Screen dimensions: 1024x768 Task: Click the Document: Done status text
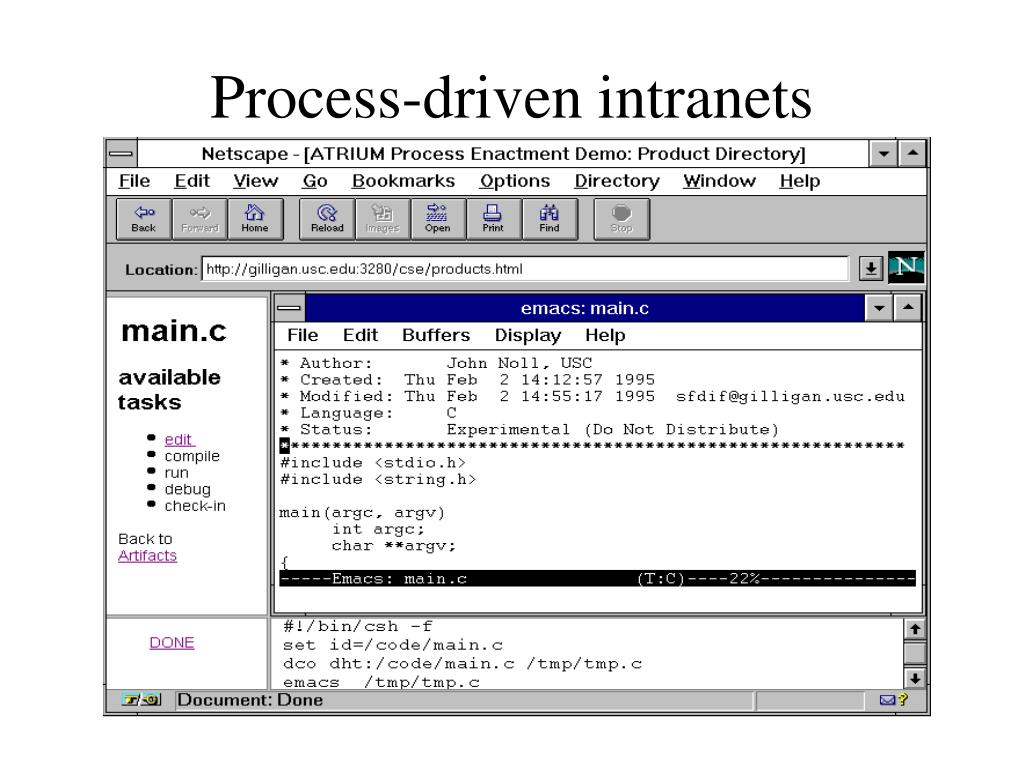pyautogui.click(x=250, y=700)
